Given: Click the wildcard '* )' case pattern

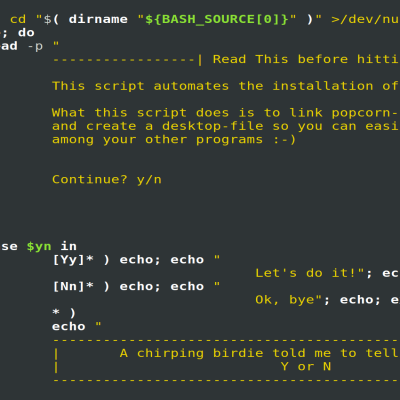Looking at the screenshot, I should (x=64, y=313).
